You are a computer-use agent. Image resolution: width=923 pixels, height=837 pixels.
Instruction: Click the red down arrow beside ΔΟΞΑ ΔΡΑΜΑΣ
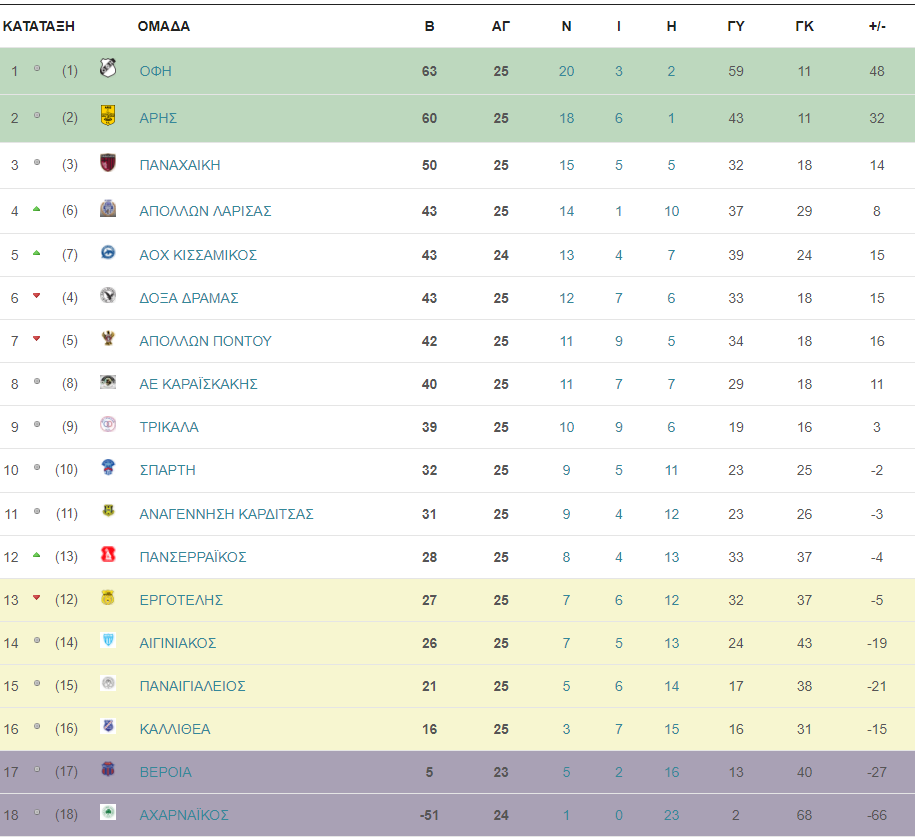pyautogui.click(x=36, y=295)
